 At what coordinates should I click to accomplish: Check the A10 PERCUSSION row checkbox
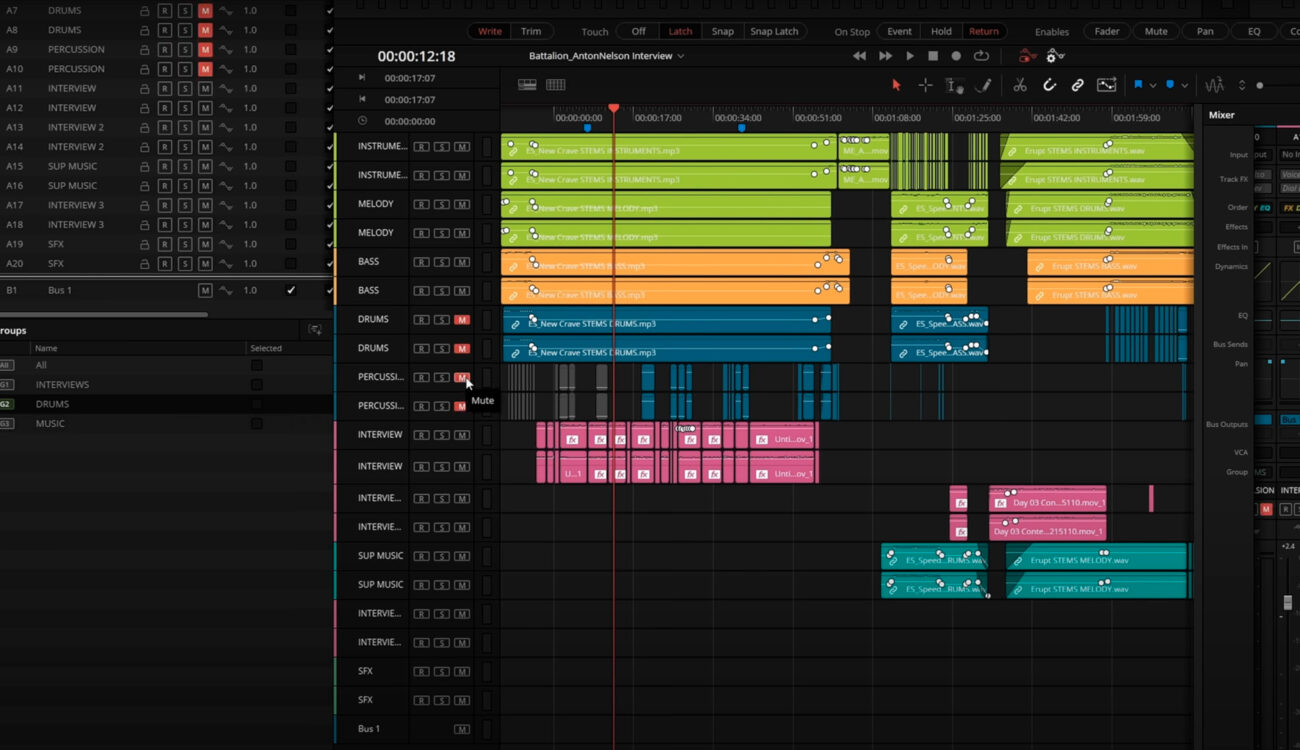pyautogui.click(x=291, y=69)
